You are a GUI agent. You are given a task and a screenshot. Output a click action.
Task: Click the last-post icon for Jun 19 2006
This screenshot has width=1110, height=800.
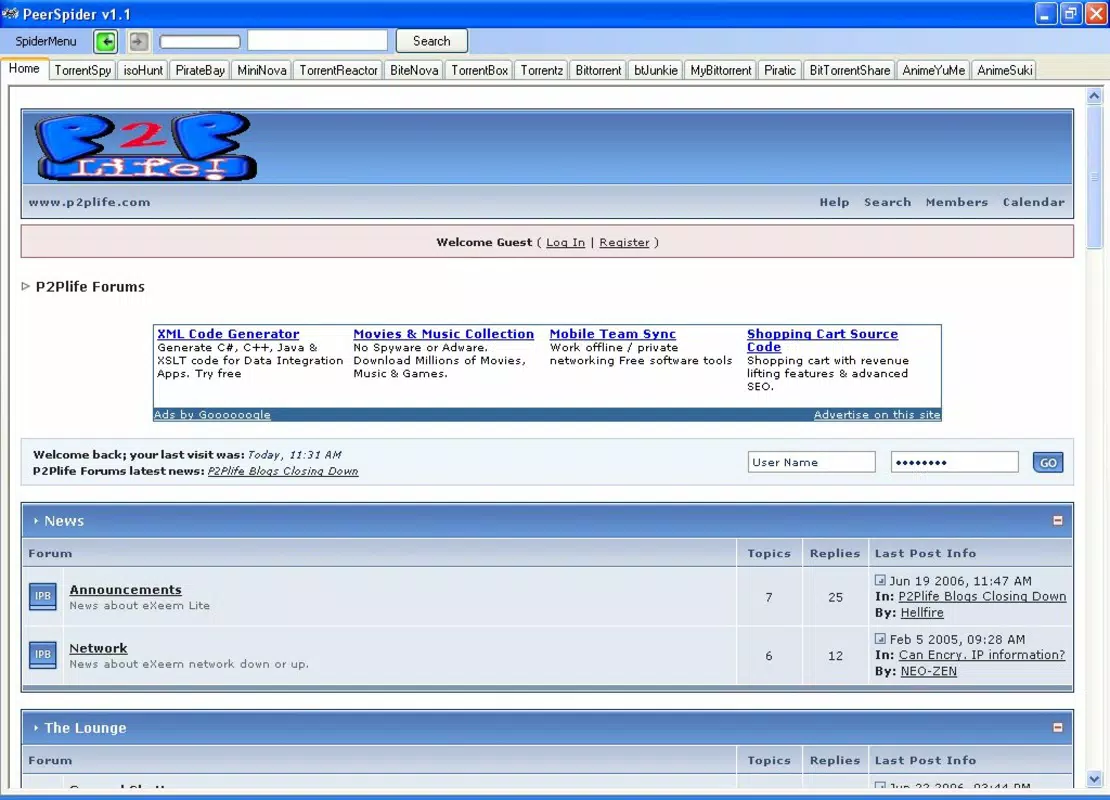[x=880, y=580]
